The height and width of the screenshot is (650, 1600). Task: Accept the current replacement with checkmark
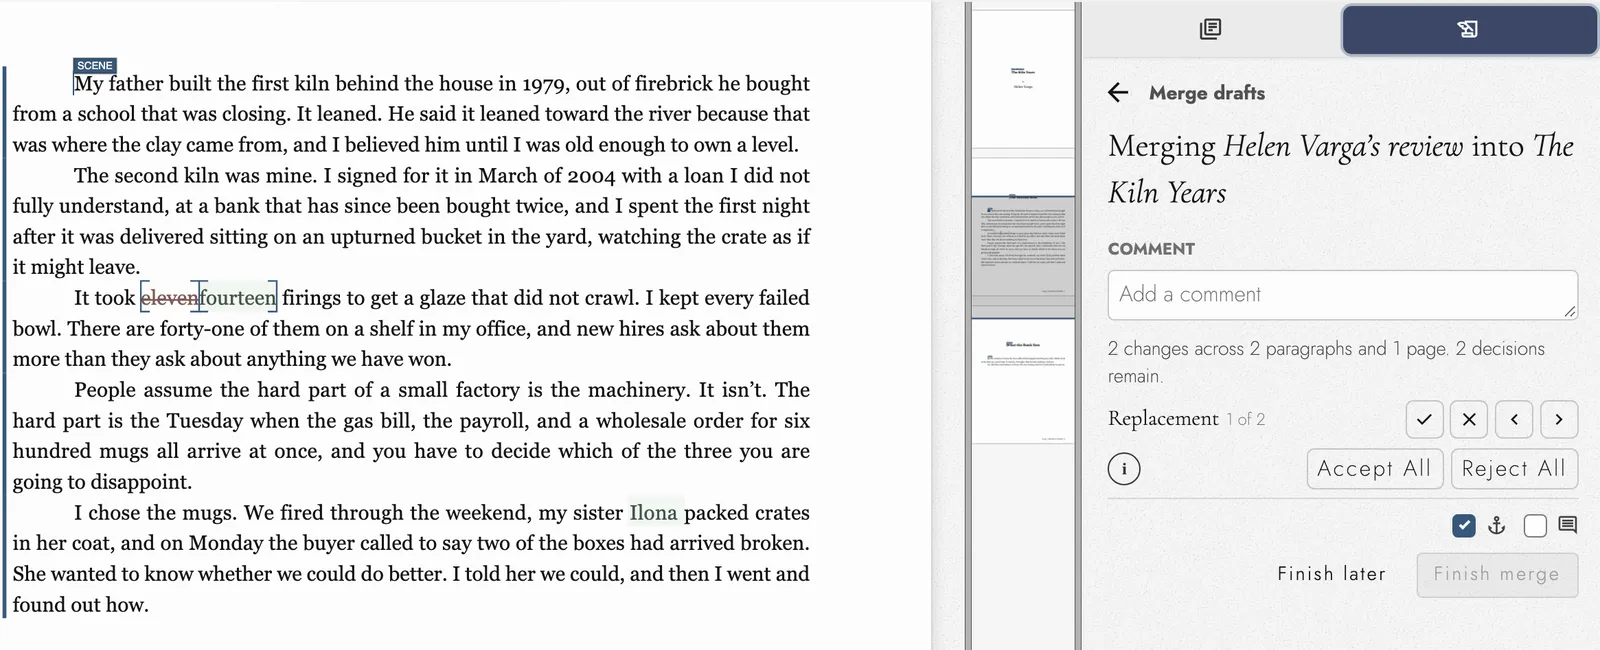coord(1424,419)
